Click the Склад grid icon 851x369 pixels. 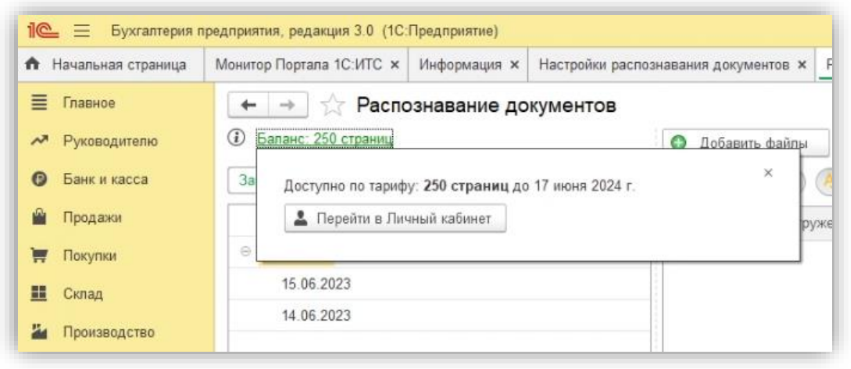tap(40, 294)
